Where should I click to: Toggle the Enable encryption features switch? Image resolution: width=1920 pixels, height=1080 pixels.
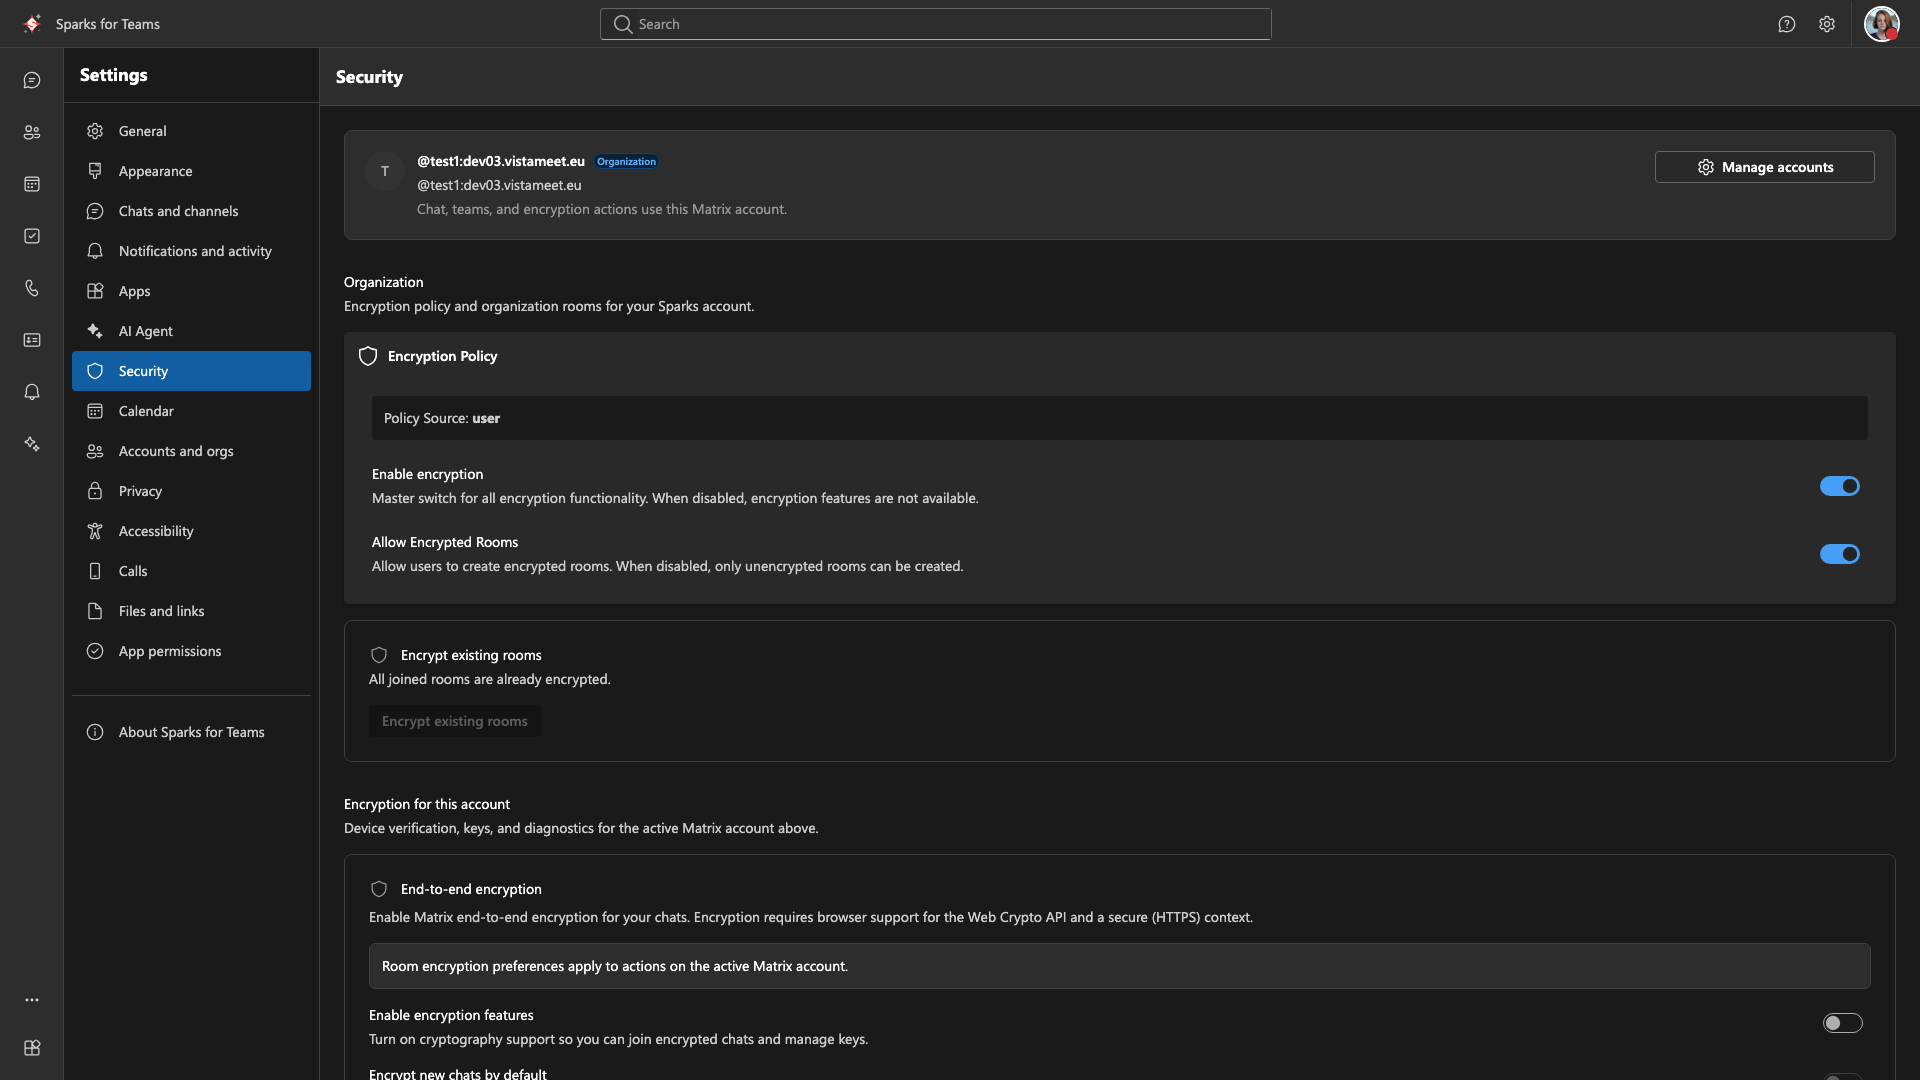coord(1842,1023)
